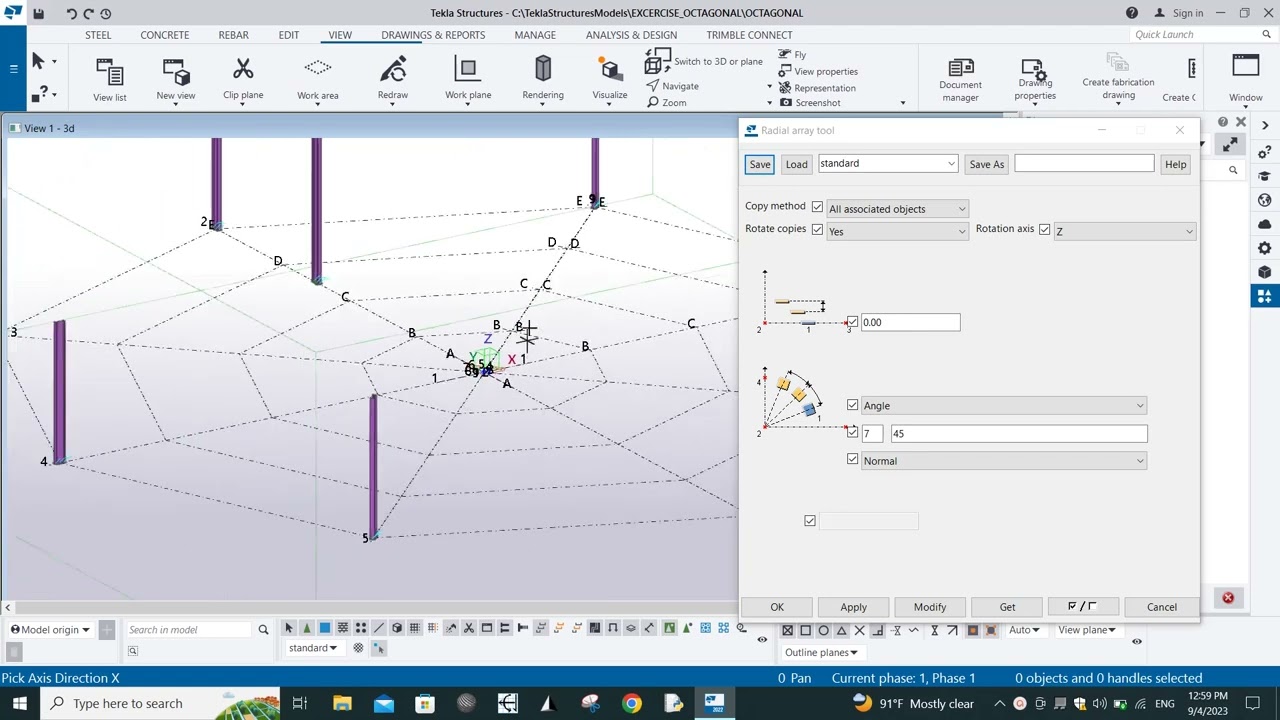
Task: Switch to the EDIT tab
Action: pyautogui.click(x=288, y=35)
